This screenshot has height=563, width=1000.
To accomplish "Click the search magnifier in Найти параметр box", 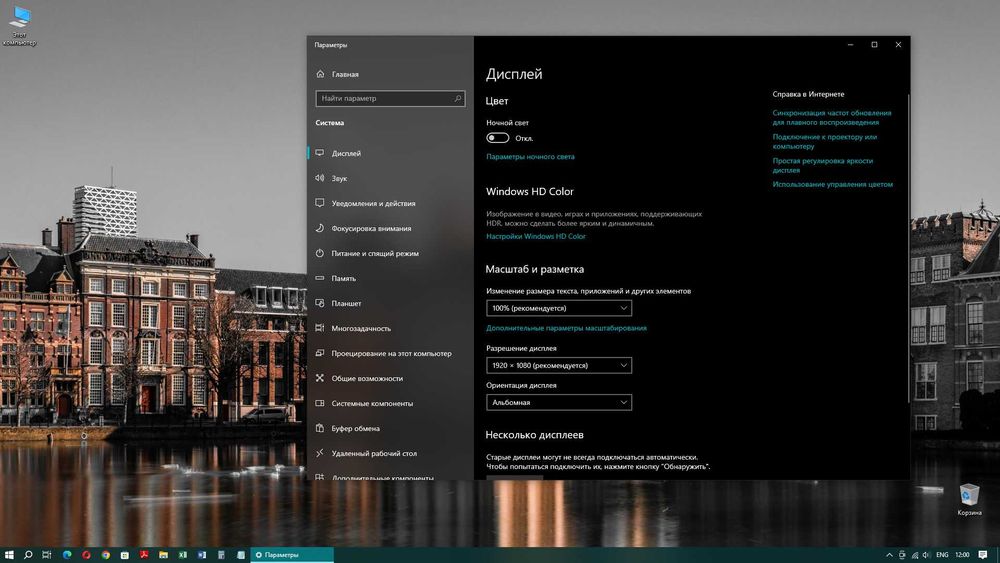I will (457, 98).
